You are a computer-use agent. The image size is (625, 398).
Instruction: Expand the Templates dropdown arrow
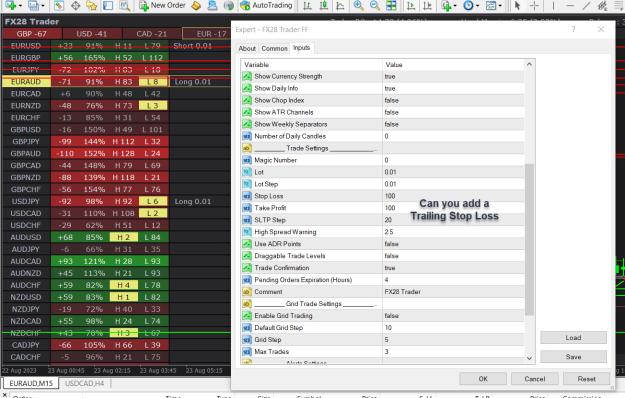500,6
